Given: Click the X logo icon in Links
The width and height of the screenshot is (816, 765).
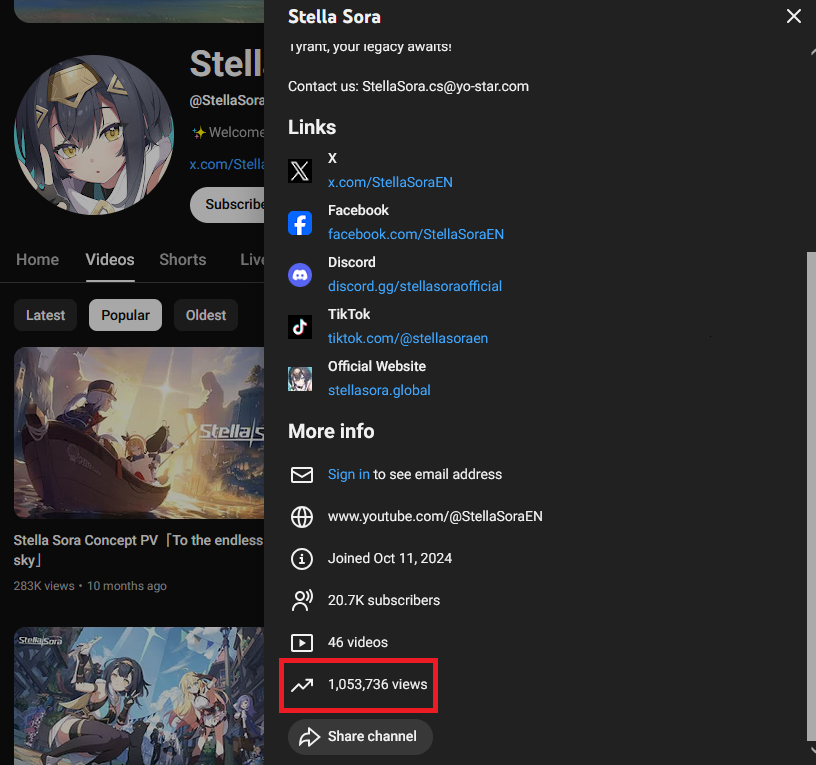Looking at the screenshot, I should (x=300, y=171).
